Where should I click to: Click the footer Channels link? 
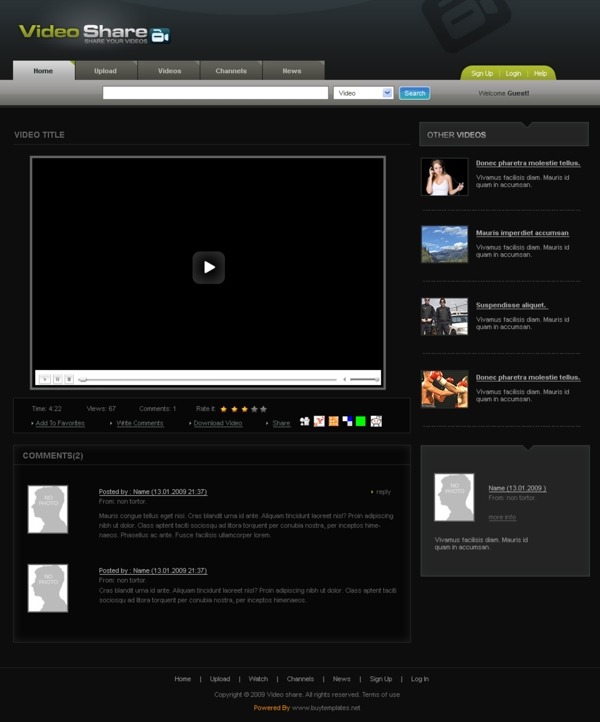[x=300, y=679]
